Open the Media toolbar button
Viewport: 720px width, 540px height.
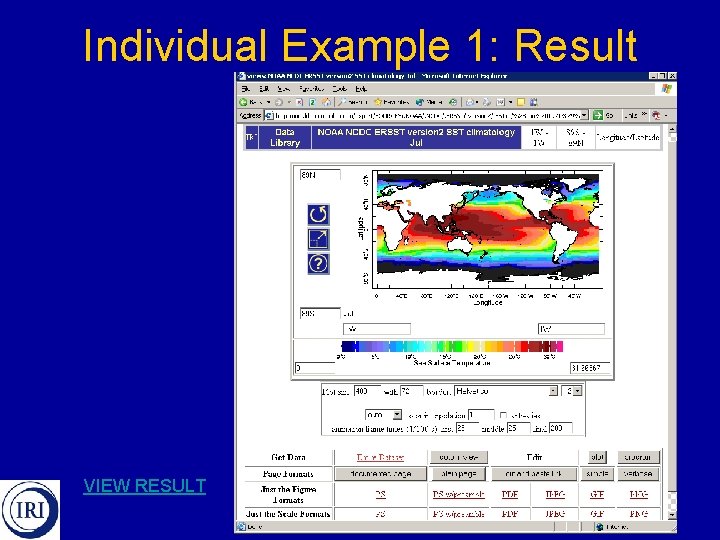click(x=429, y=102)
